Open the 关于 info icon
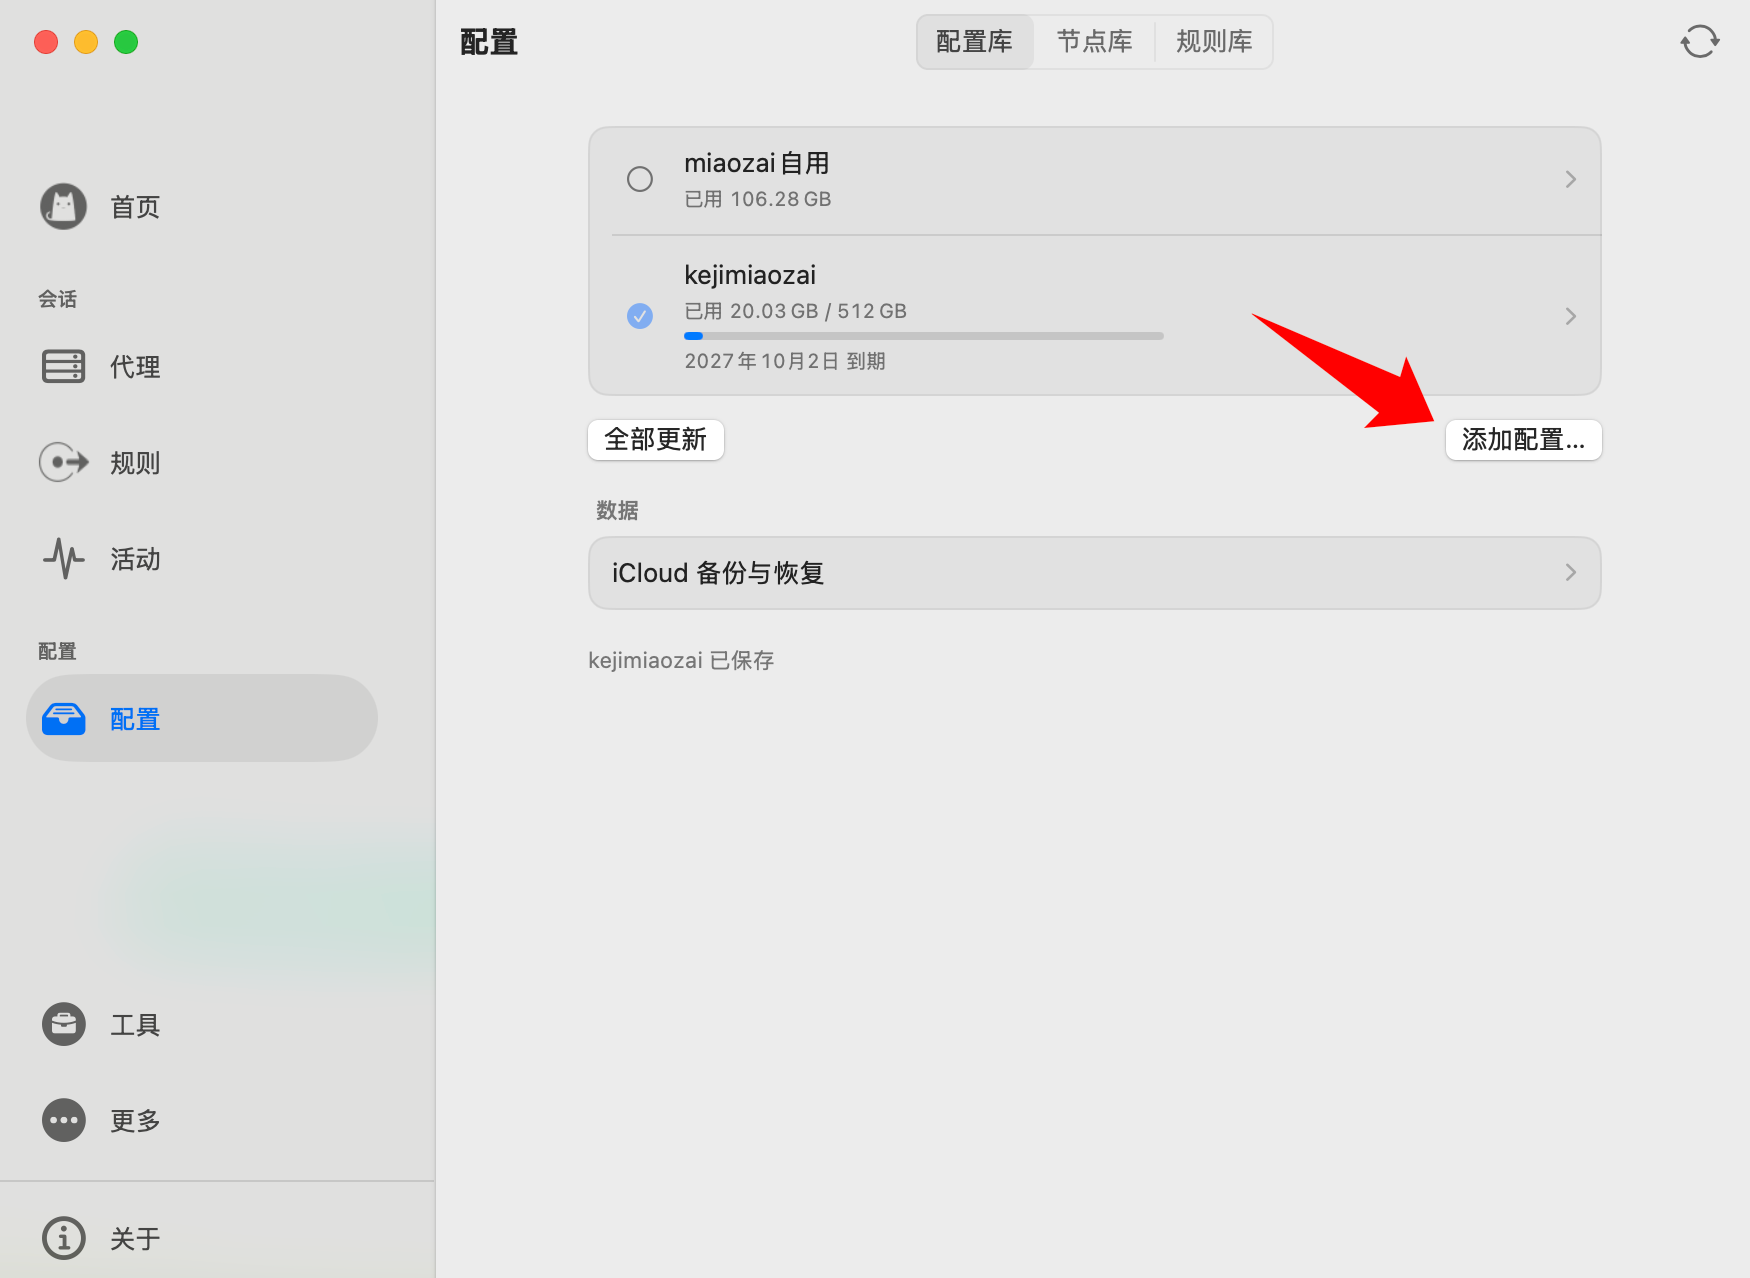The image size is (1750, 1278). pos(63,1238)
